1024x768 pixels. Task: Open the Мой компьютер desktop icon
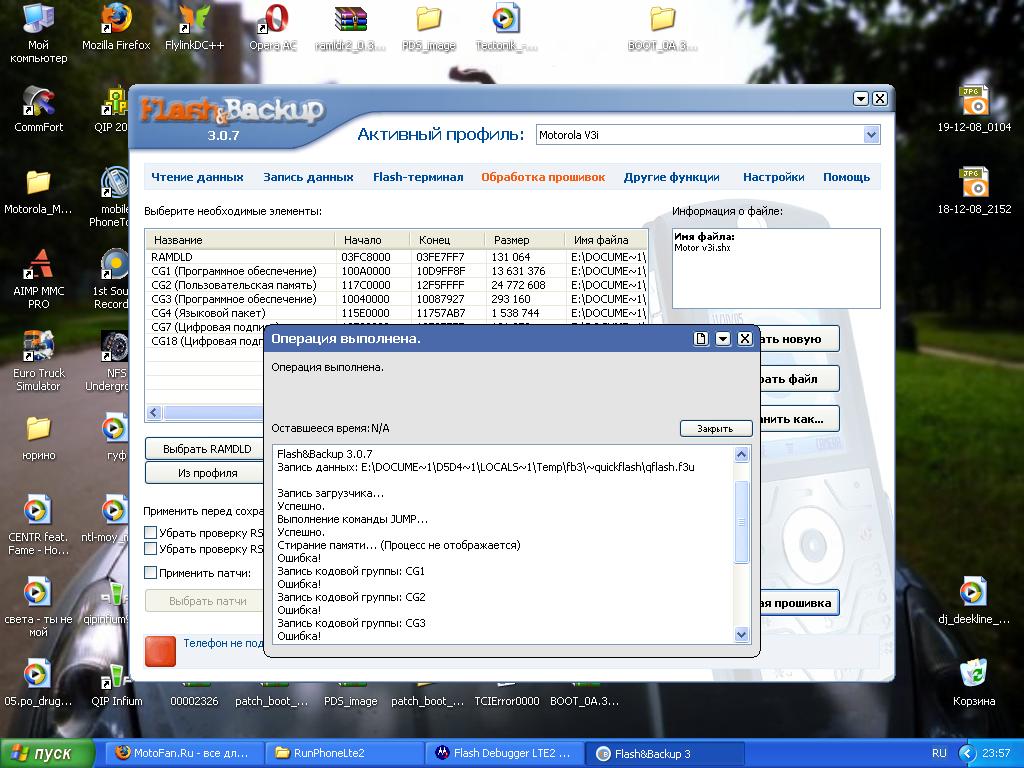pos(38,33)
